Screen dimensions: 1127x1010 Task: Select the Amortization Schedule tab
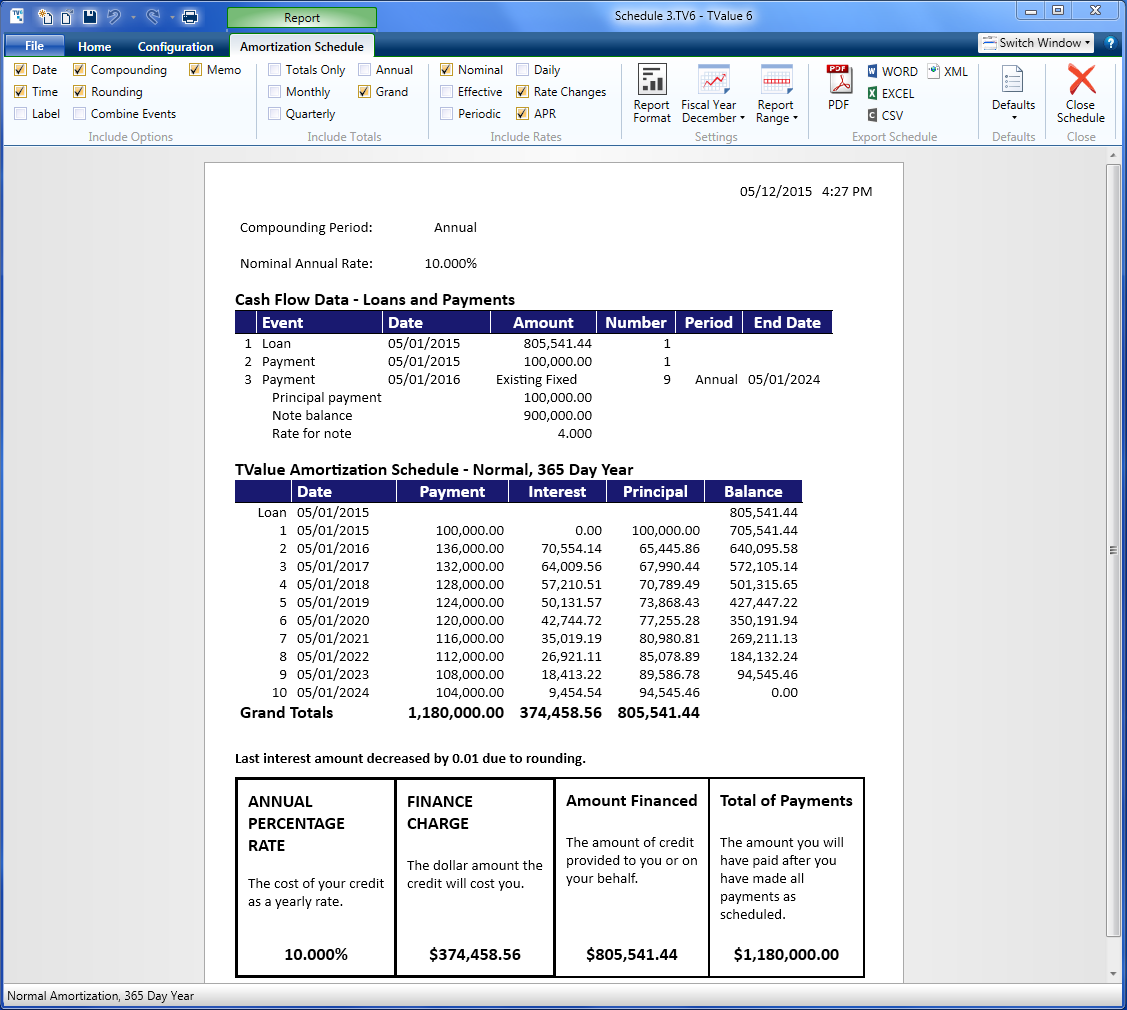(302, 46)
